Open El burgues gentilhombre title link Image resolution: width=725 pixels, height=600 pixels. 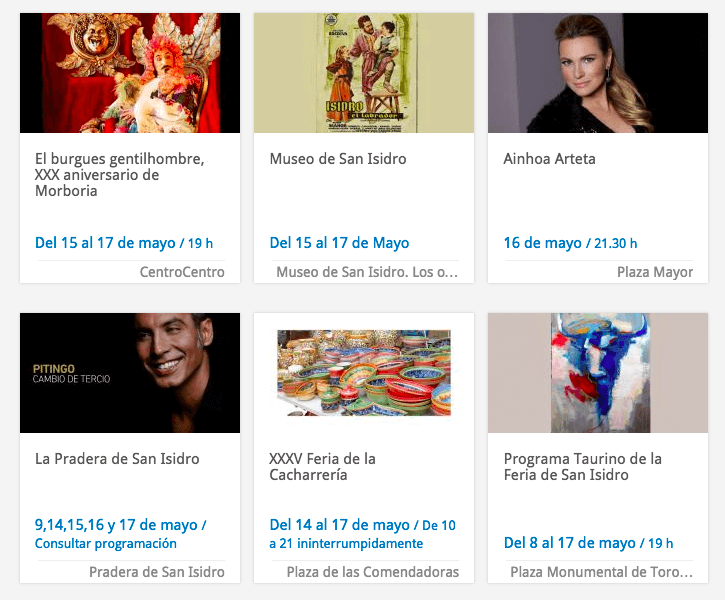(120, 175)
